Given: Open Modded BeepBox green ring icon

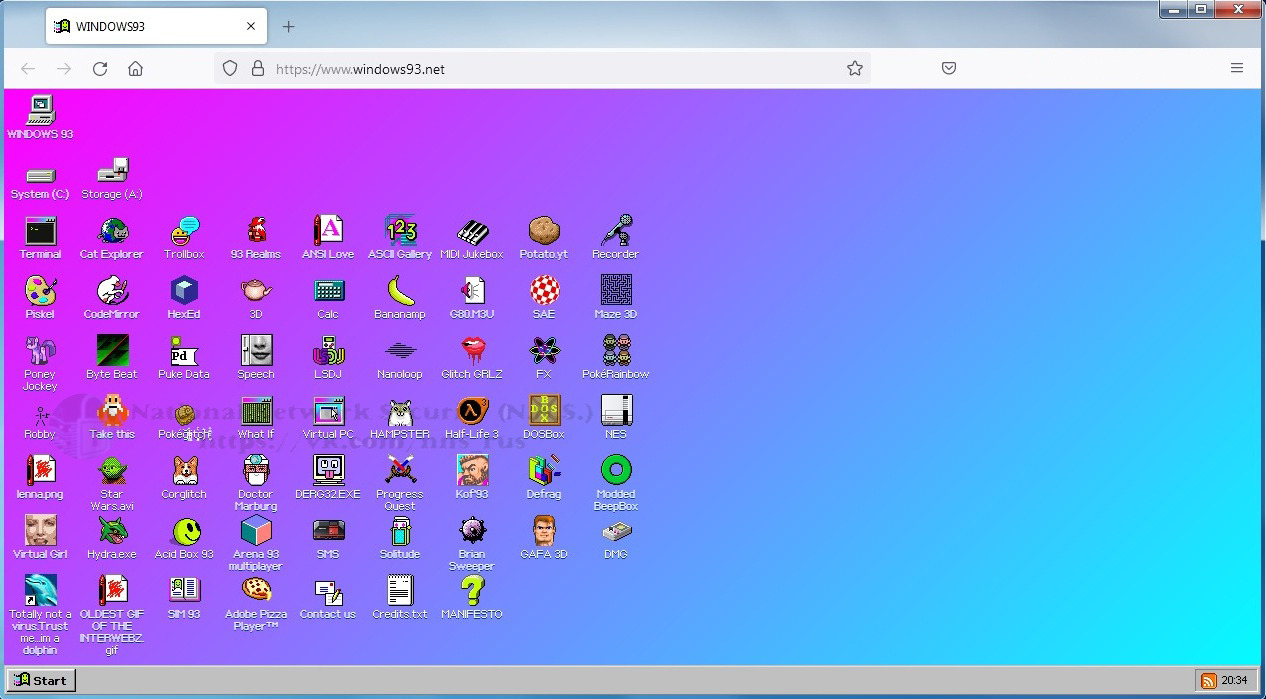Looking at the screenshot, I should click(x=616, y=471).
